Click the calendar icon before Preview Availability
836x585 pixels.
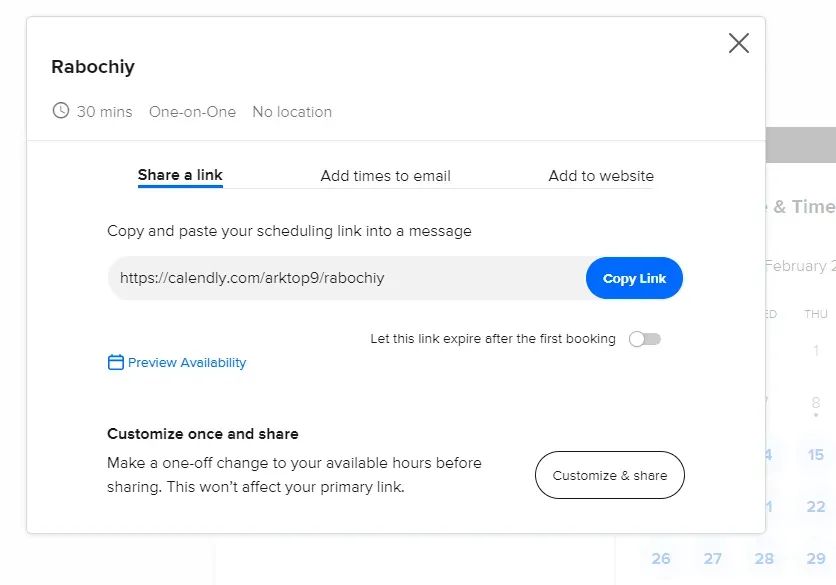[116, 363]
